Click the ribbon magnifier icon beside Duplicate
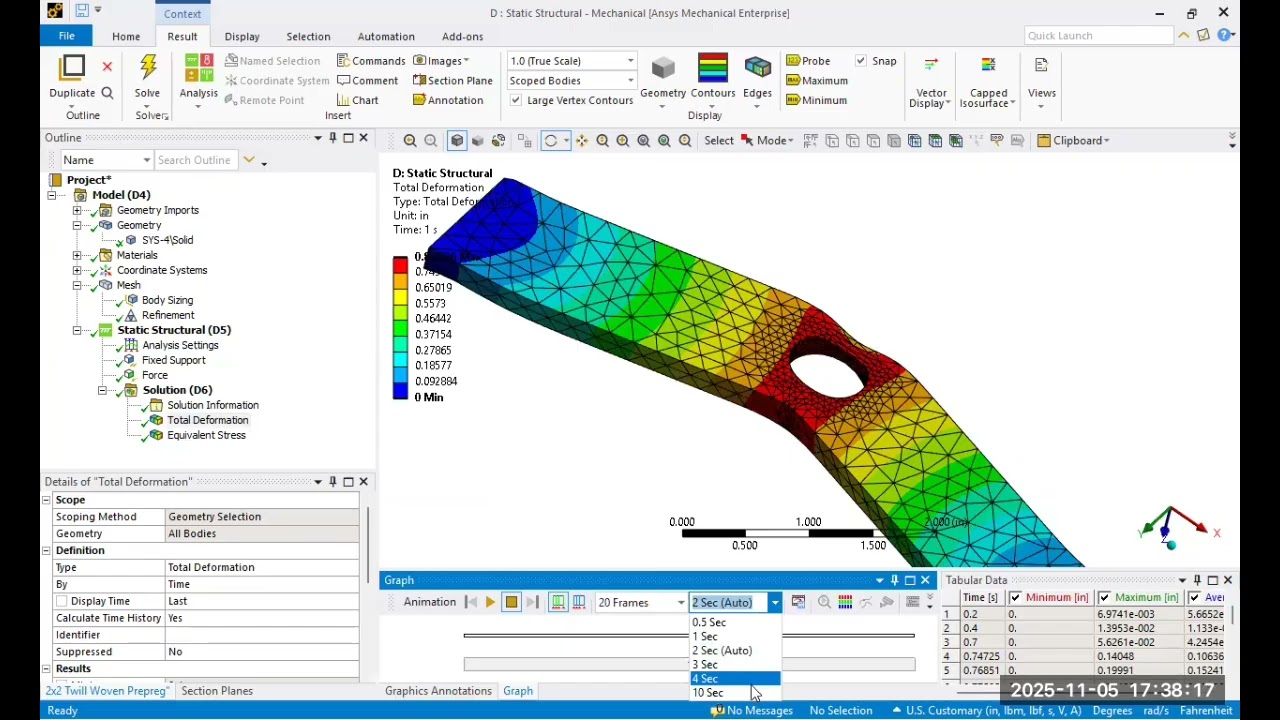1280x720 pixels. (x=107, y=93)
